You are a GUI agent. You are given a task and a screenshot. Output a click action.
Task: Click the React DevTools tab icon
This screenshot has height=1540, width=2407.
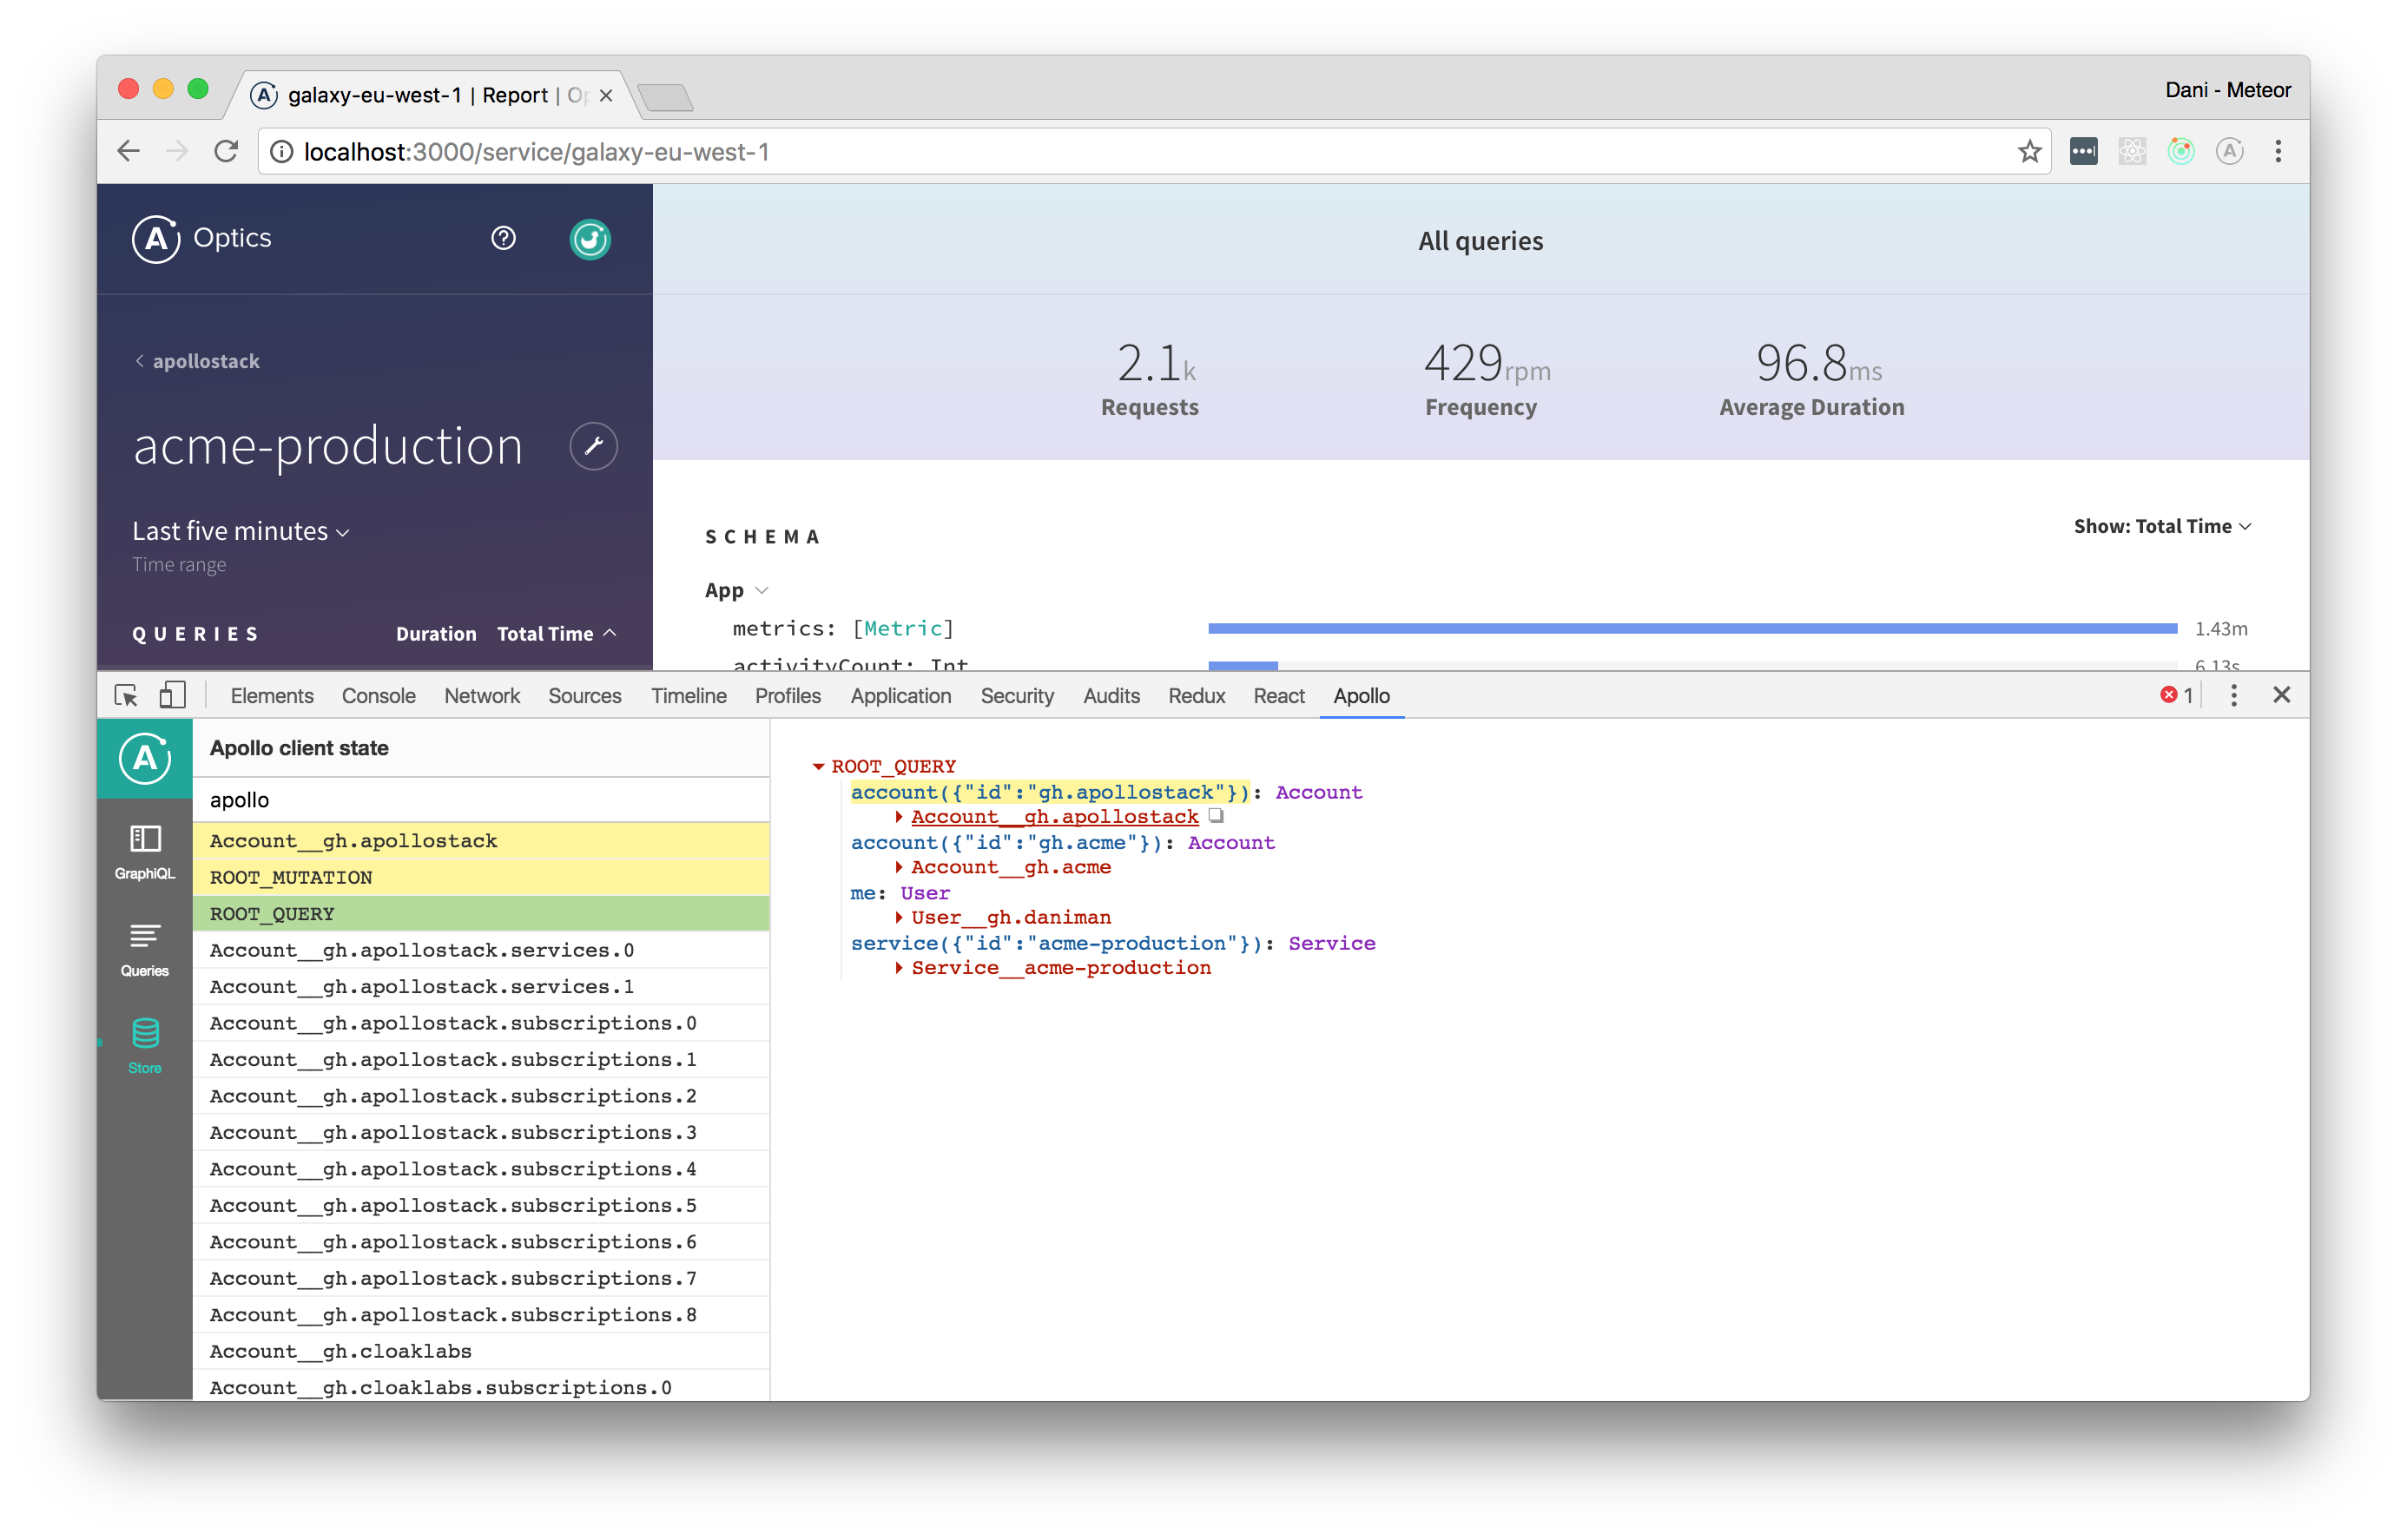click(1277, 694)
